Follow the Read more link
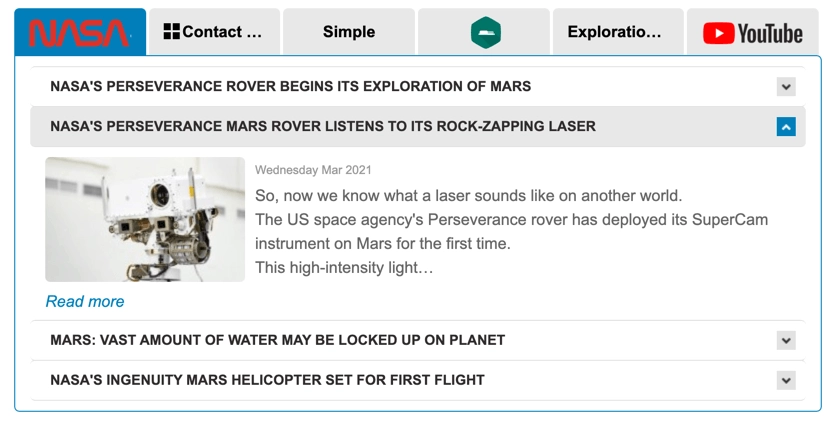The width and height of the screenshot is (832, 427). point(85,301)
